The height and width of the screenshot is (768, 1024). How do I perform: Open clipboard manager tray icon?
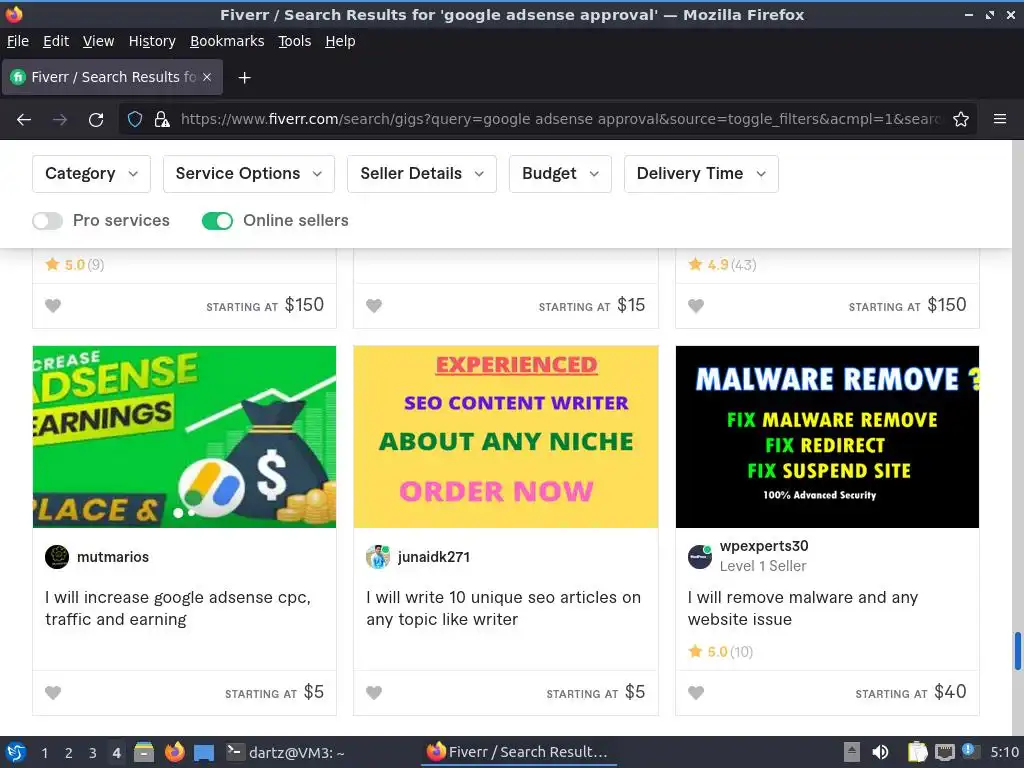(918, 752)
